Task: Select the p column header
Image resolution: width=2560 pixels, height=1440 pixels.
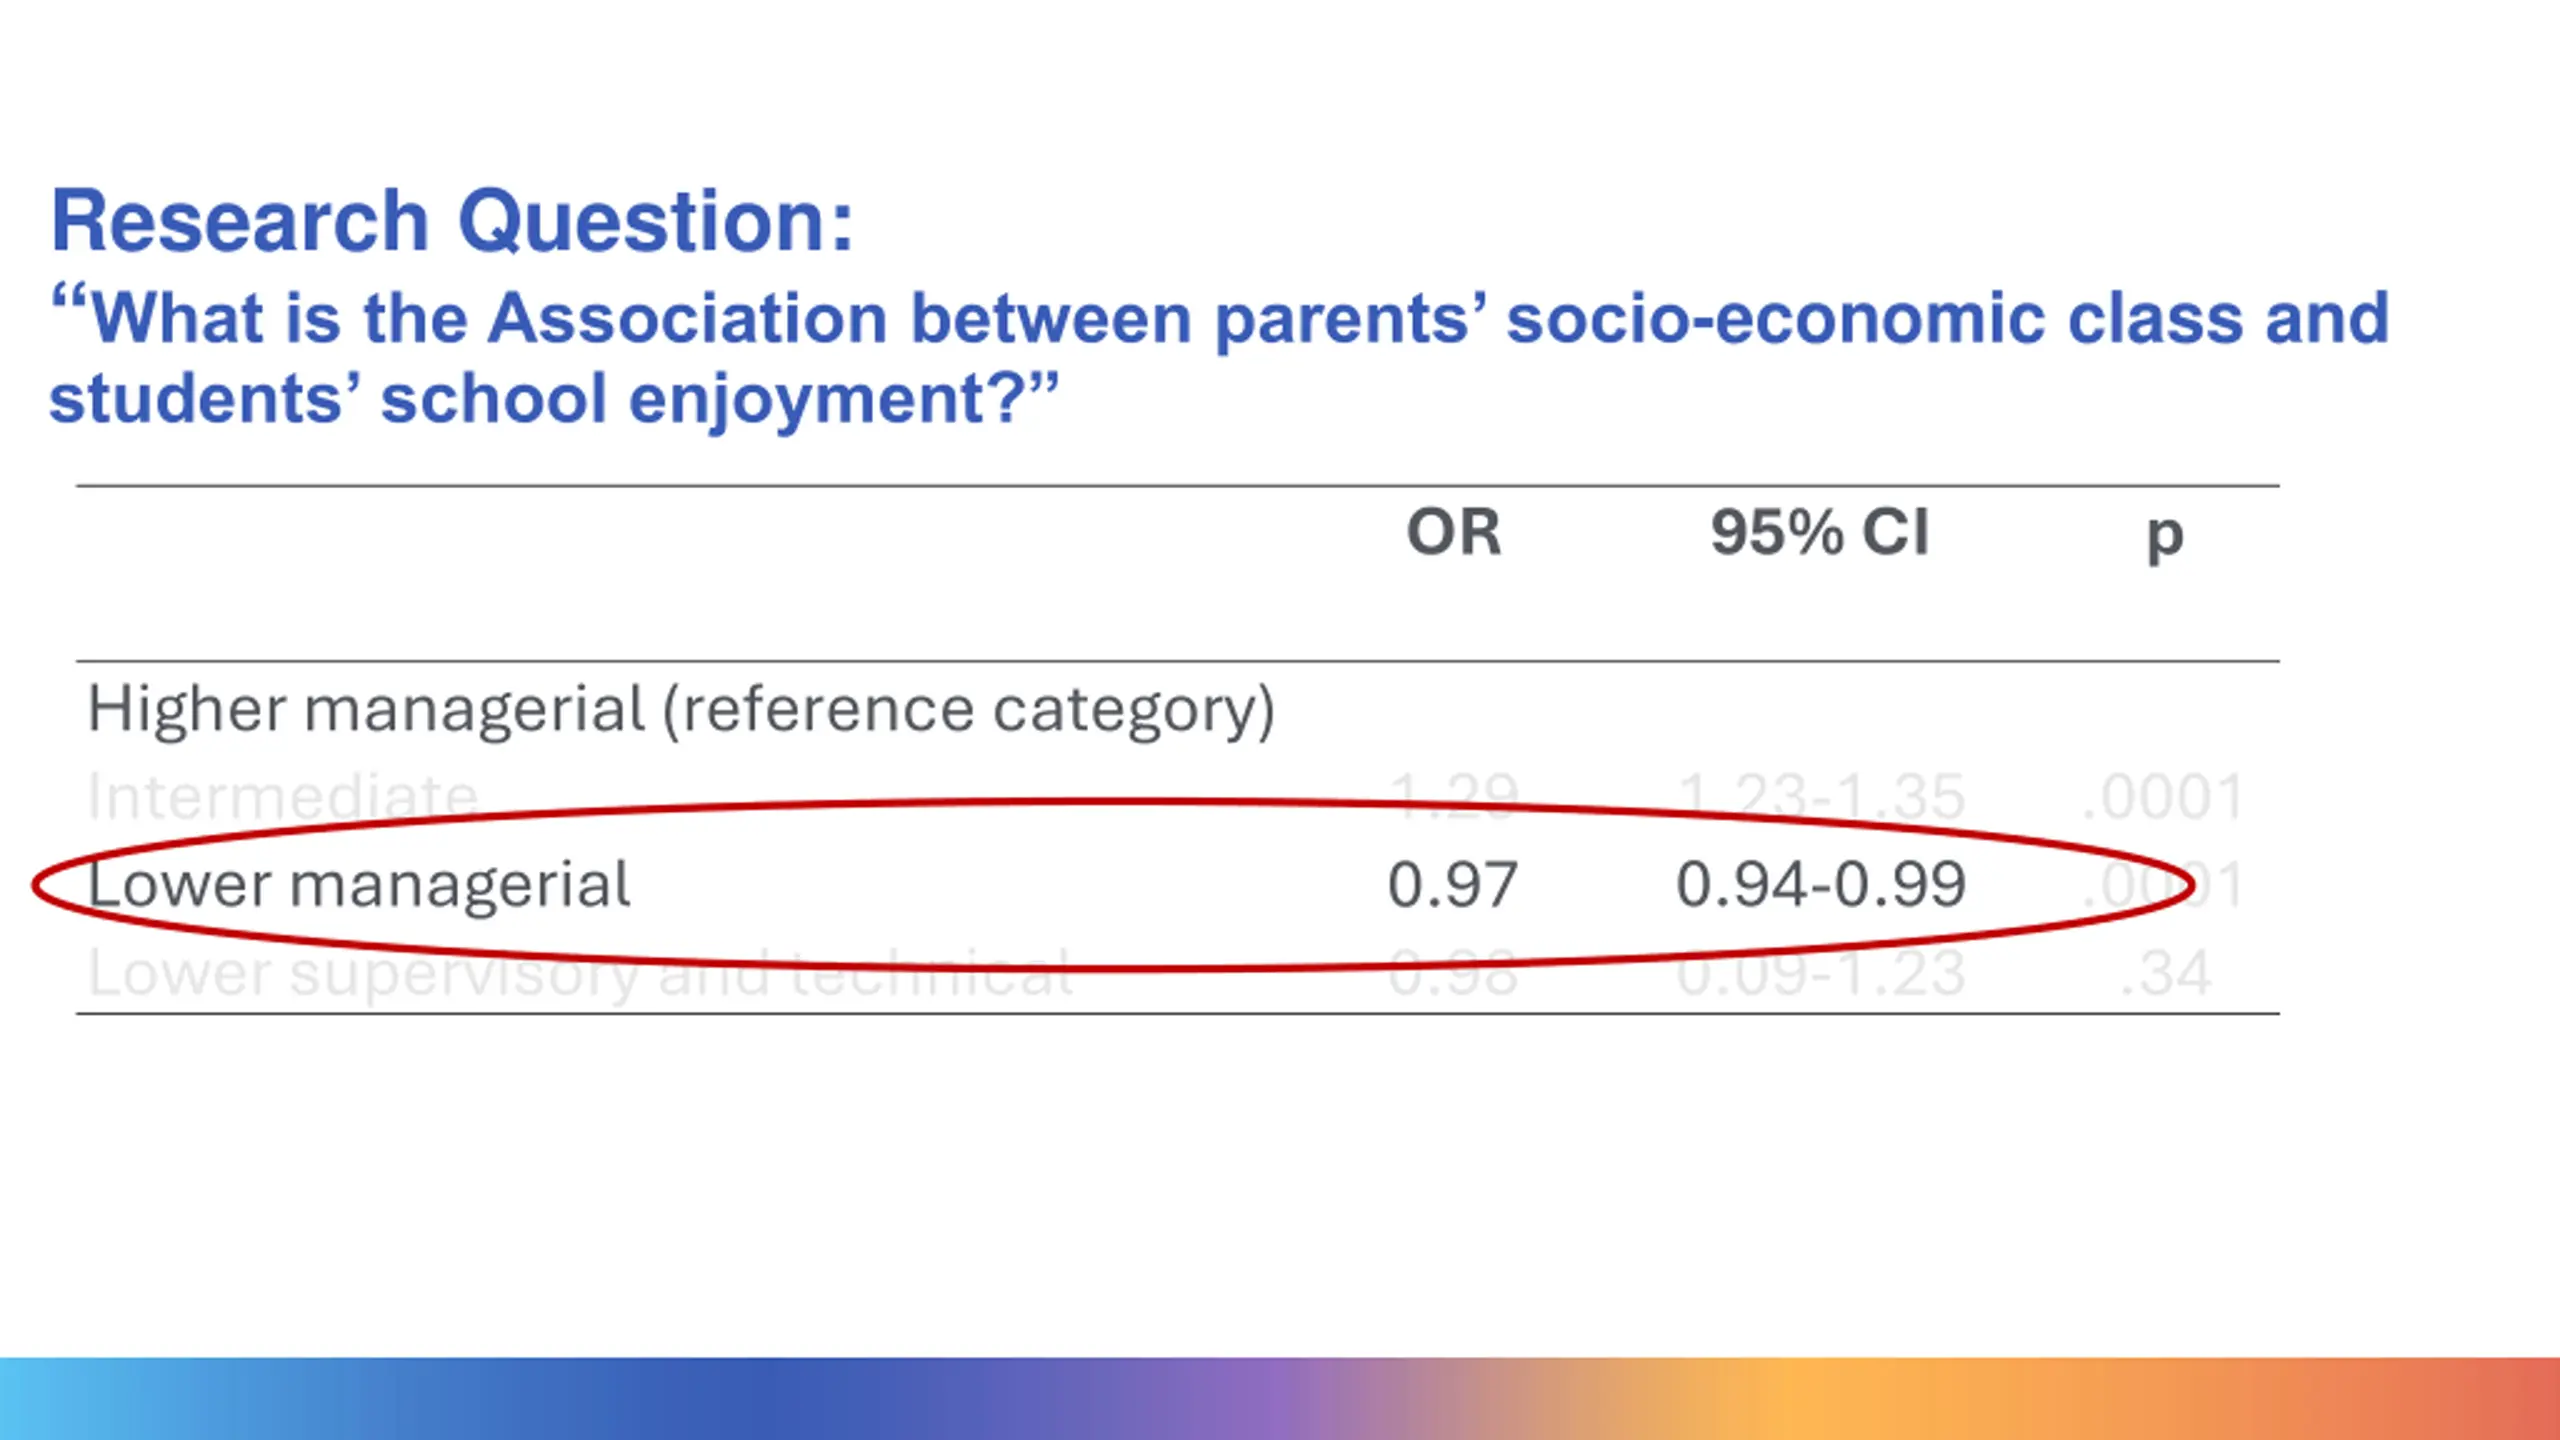Action: pyautogui.click(x=2165, y=538)
